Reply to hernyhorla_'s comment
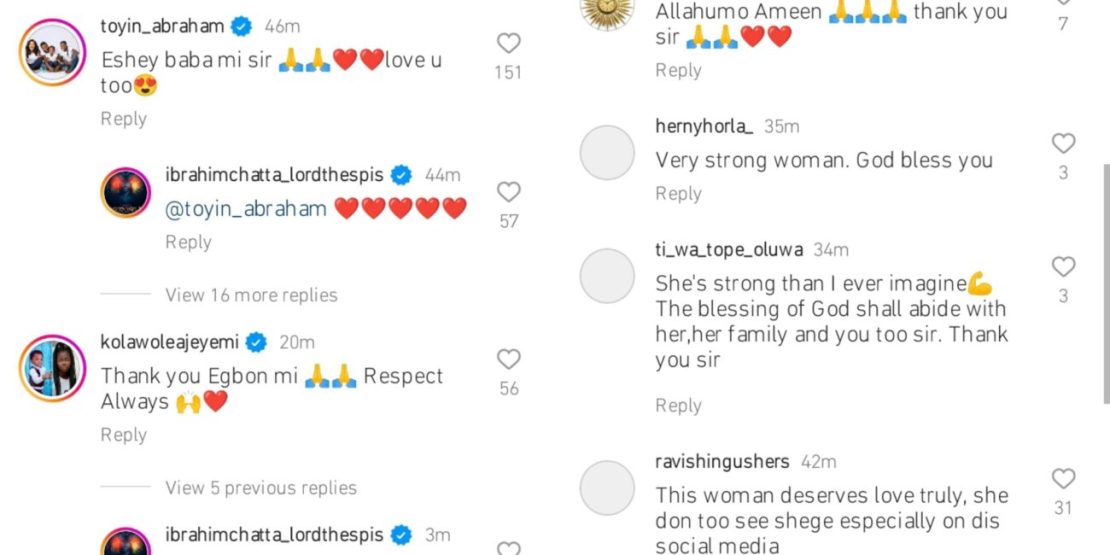 pos(678,193)
